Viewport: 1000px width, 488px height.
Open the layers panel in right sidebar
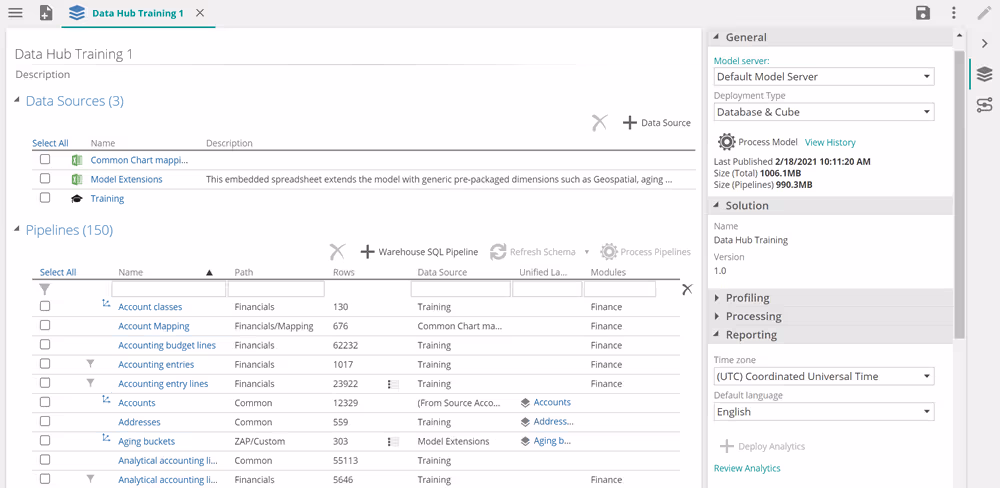click(984, 75)
